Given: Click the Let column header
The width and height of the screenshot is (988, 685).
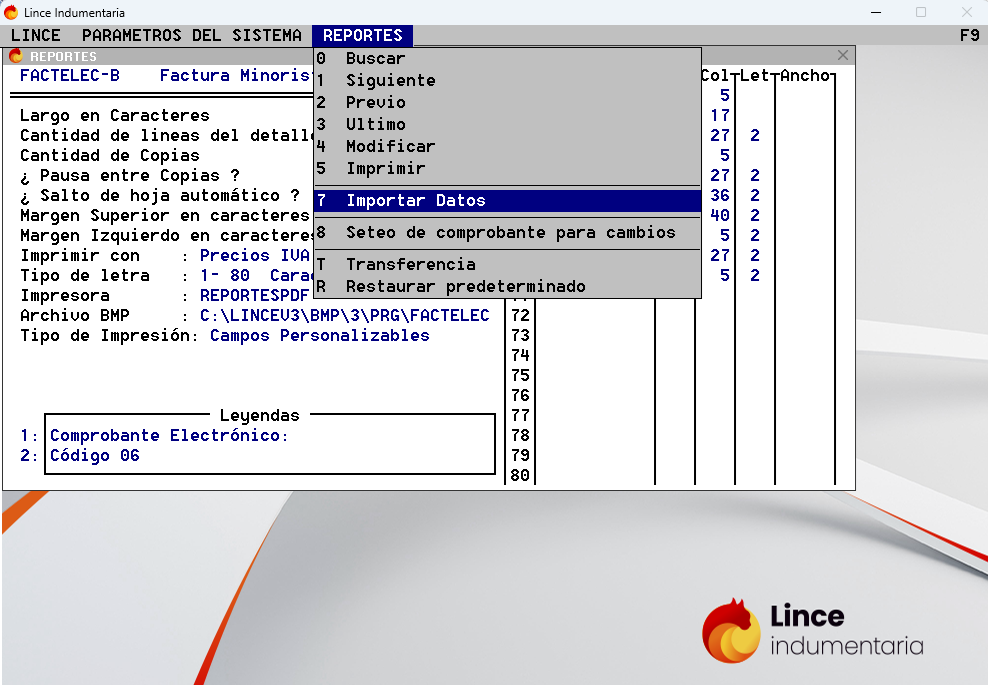Looking at the screenshot, I should tap(755, 76).
